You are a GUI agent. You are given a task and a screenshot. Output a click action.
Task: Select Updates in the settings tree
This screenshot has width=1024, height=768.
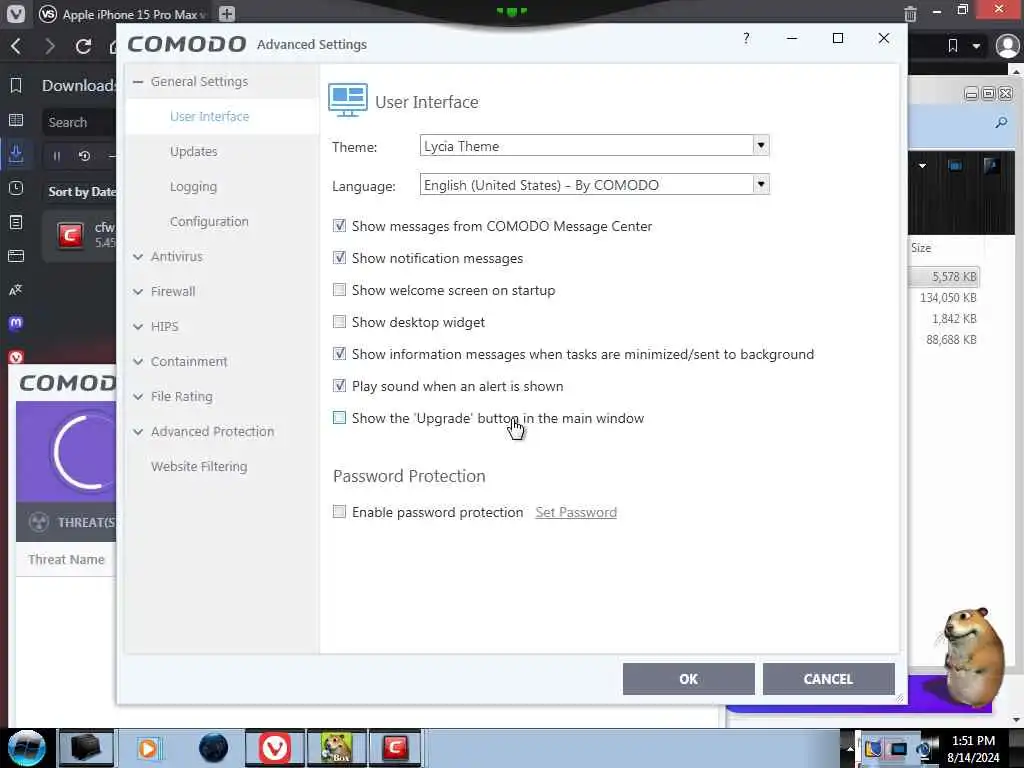pyautogui.click(x=193, y=152)
